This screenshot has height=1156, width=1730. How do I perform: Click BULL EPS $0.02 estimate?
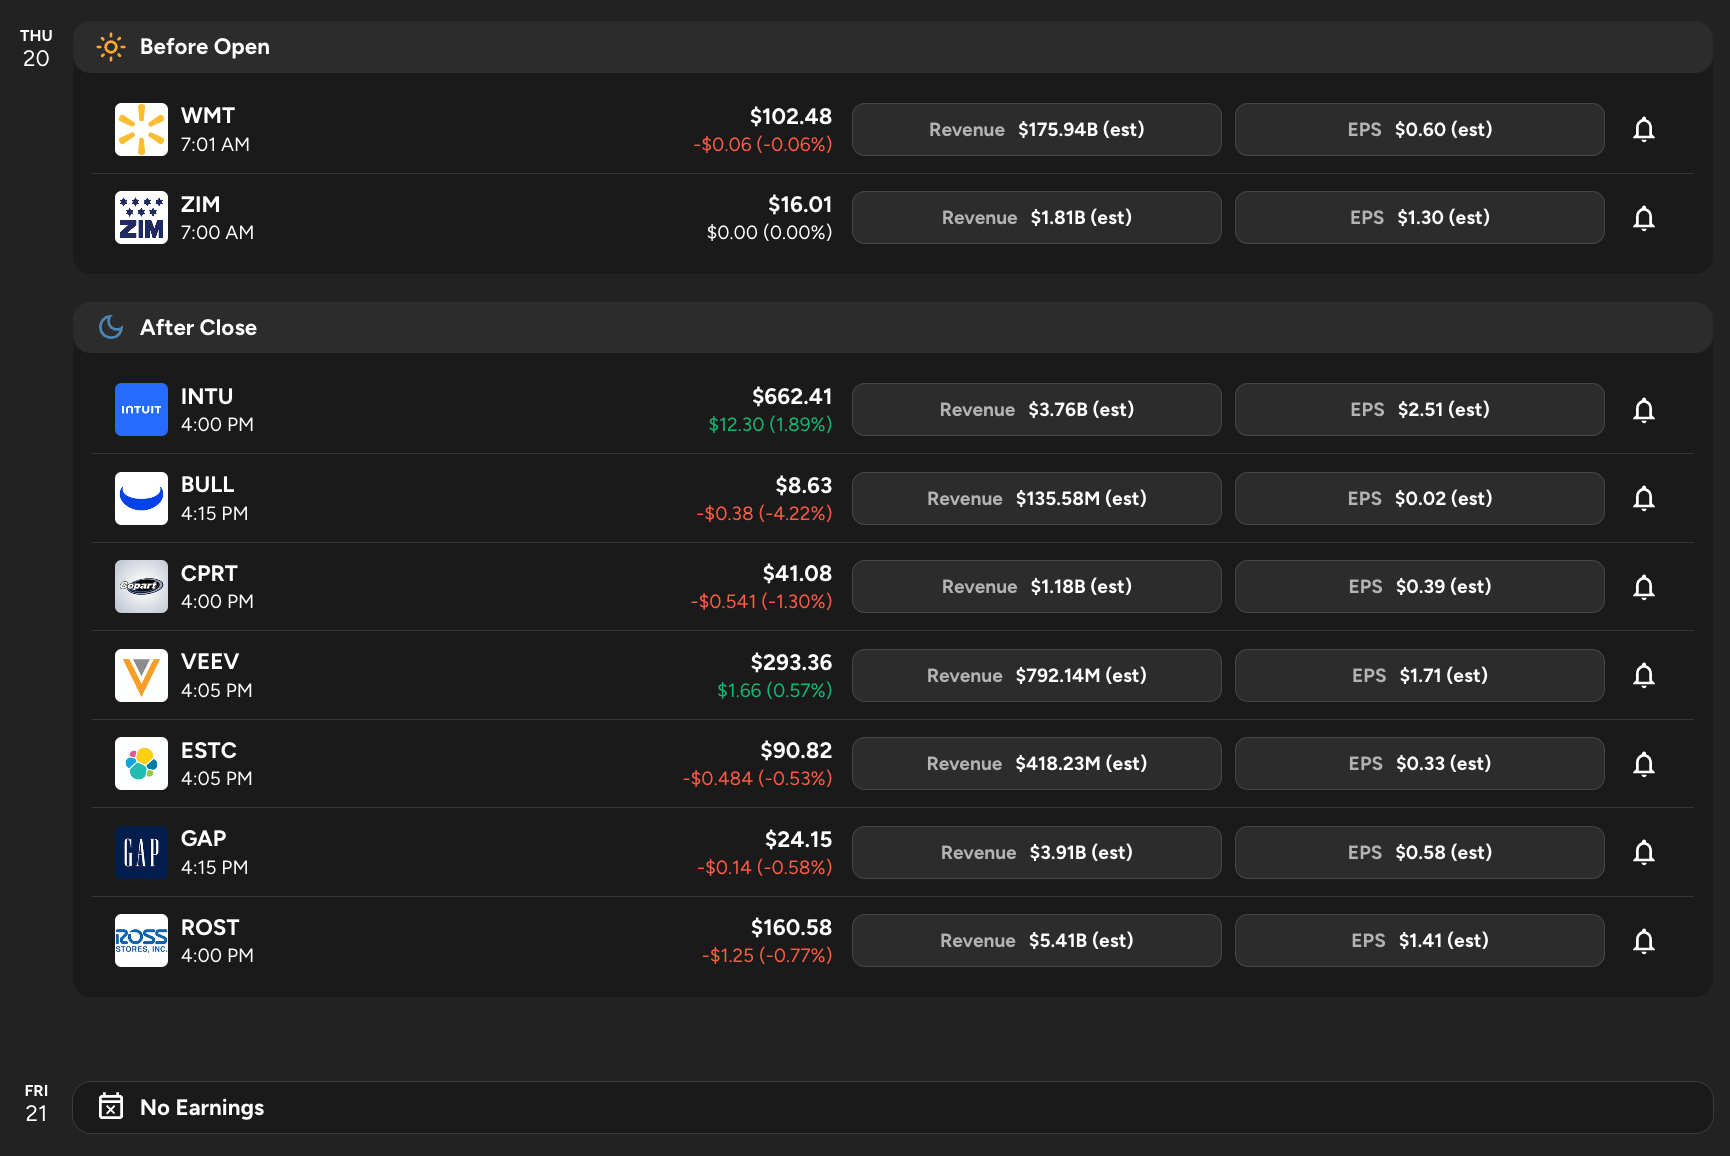click(x=1419, y=498)
